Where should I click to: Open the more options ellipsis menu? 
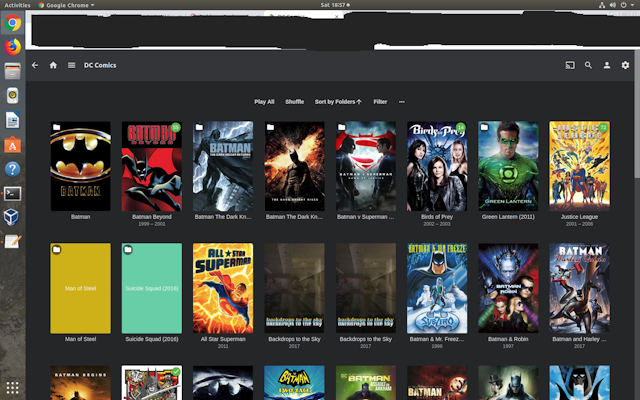402,102
